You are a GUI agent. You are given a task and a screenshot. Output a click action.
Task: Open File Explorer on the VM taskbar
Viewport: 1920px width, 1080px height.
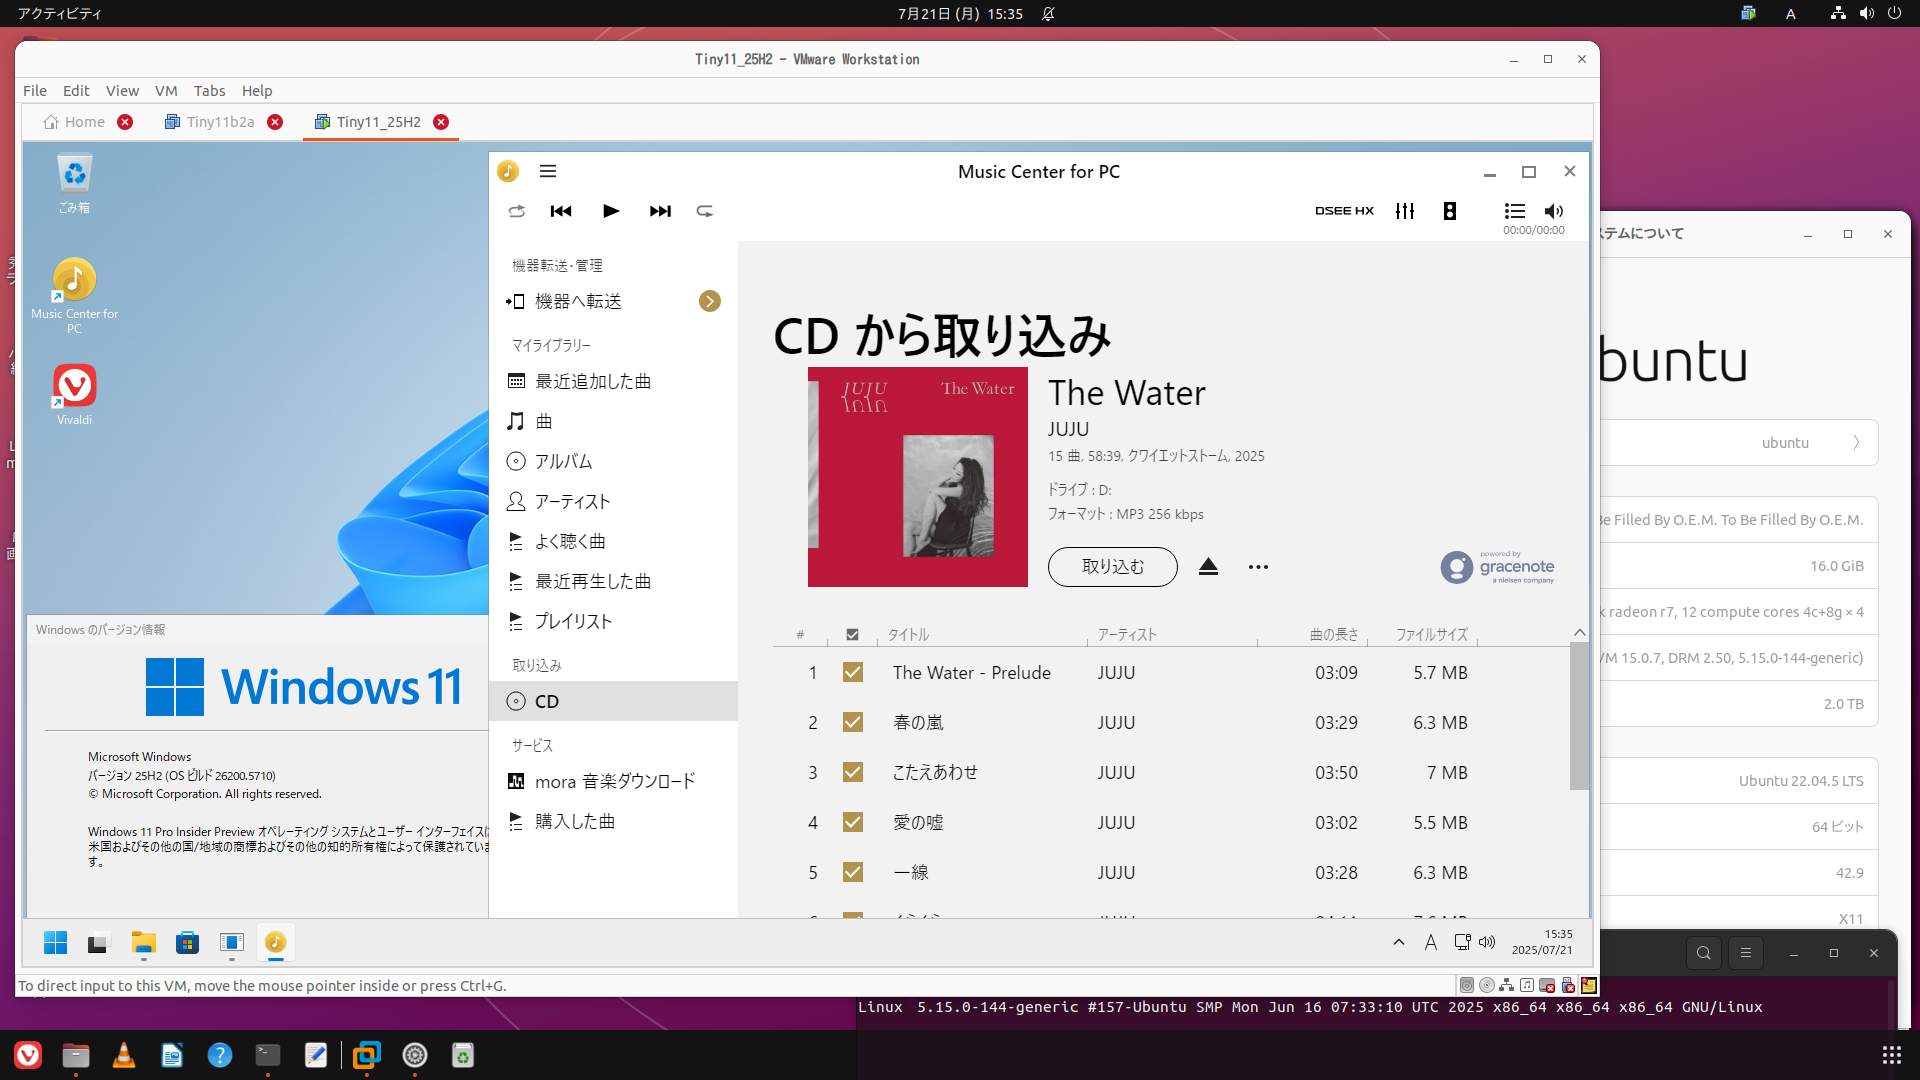click(x=143, y=943)
